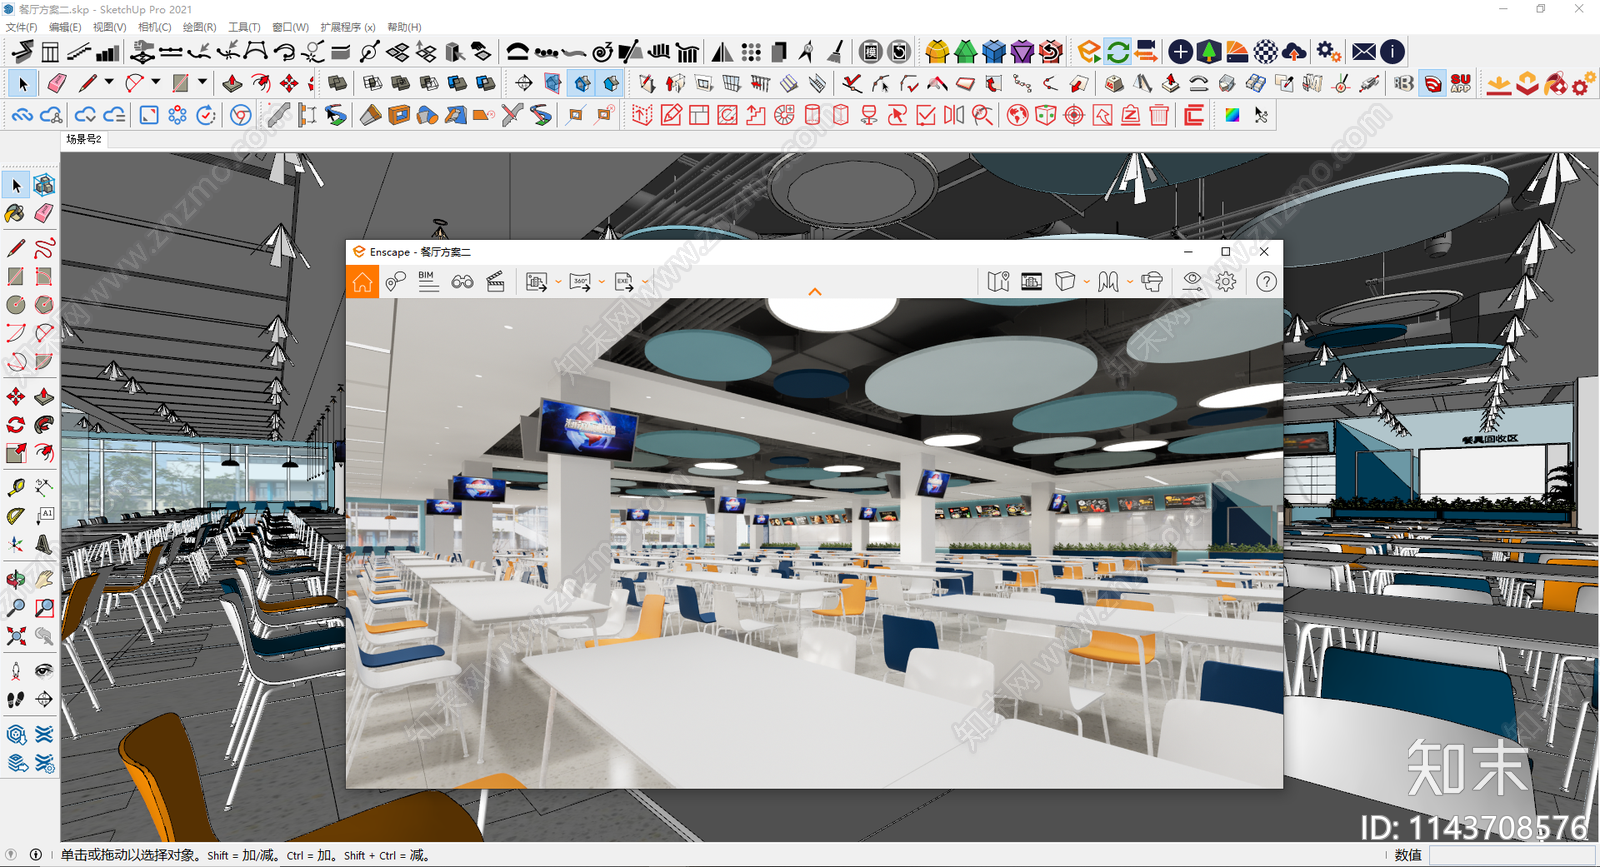The width and height of the screenshot is (1600, 867).
Task: Select the Zoom Extents tool in left toolbar
Action: [x=15, y=636]
